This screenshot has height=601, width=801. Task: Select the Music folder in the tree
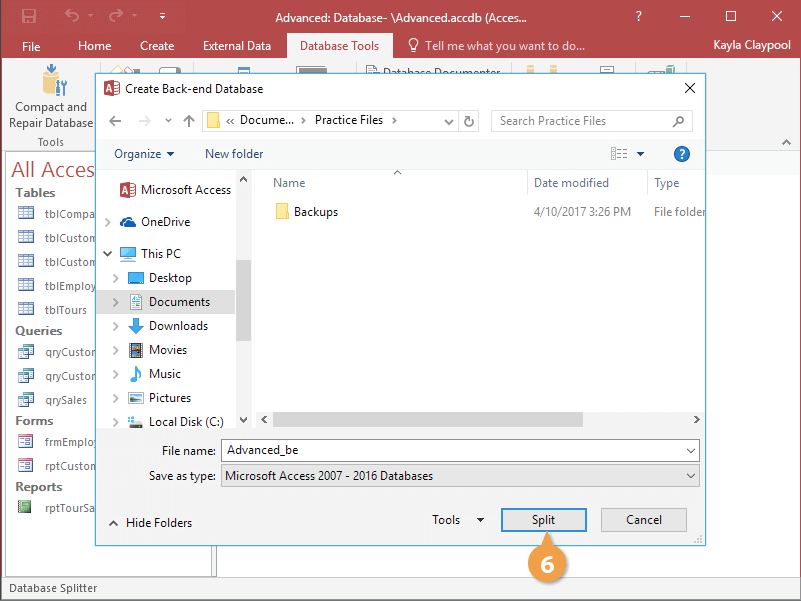(155, 374)
